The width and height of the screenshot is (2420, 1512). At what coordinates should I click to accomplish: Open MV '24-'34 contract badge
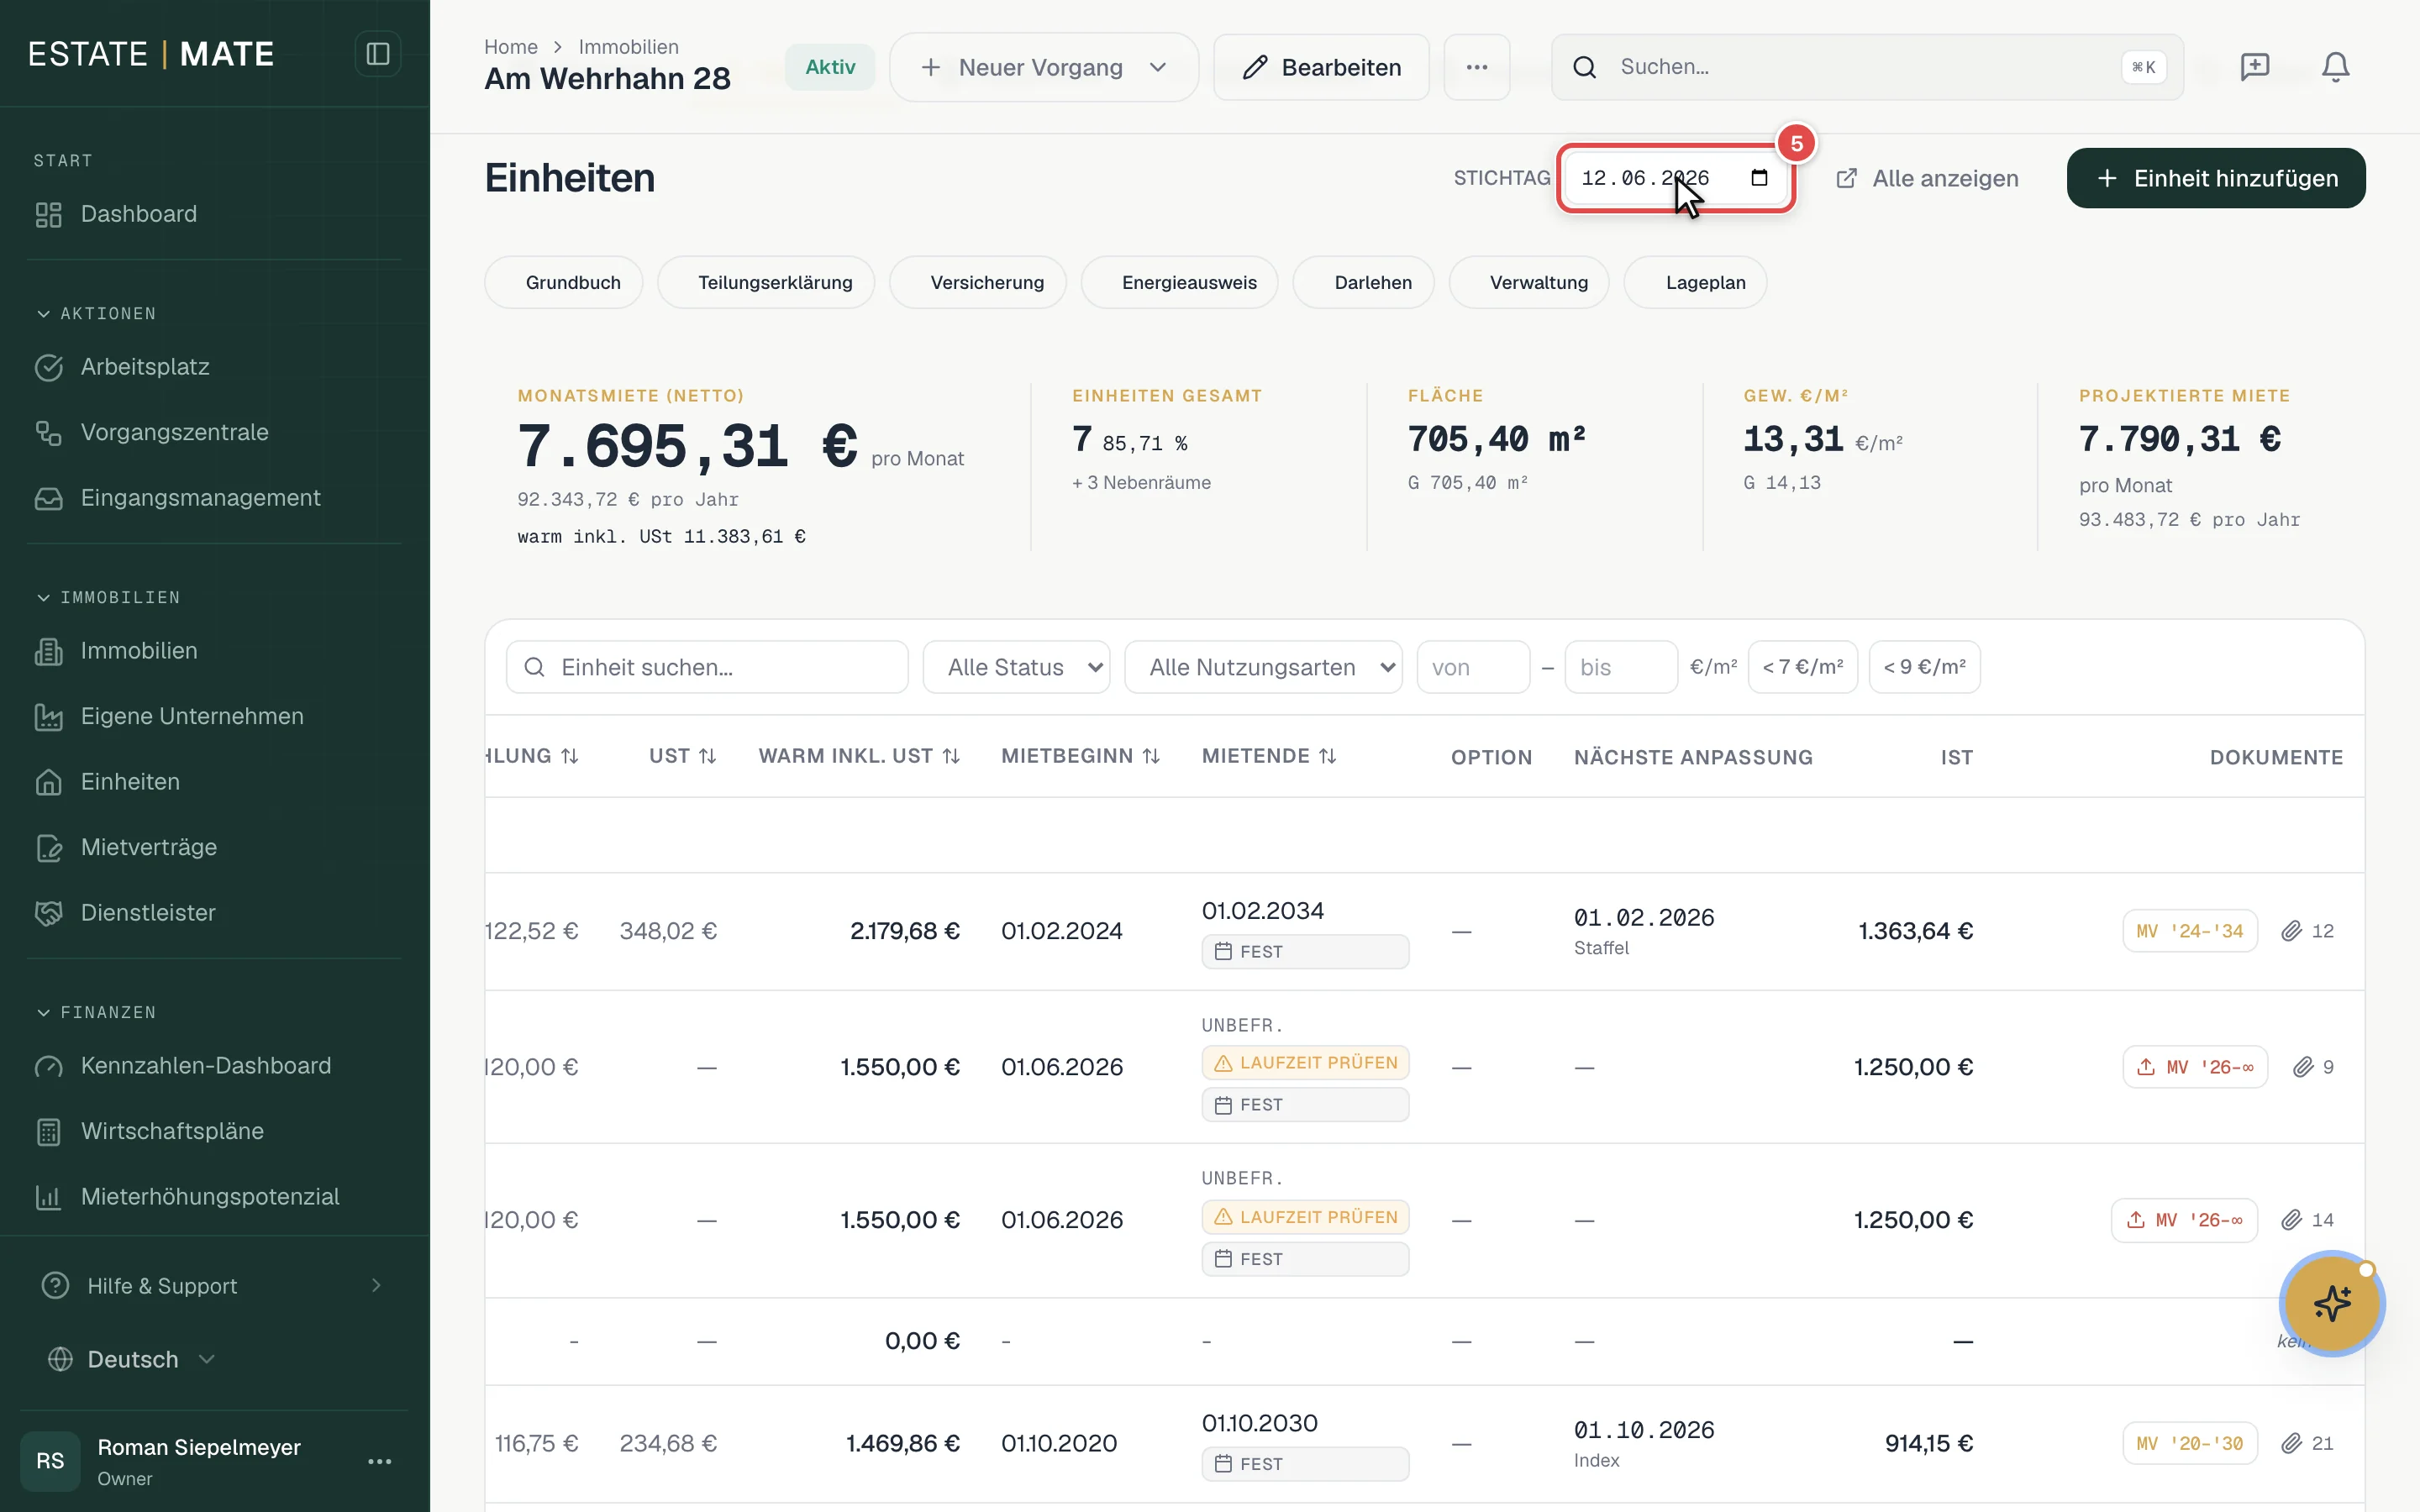(2190, 931)
